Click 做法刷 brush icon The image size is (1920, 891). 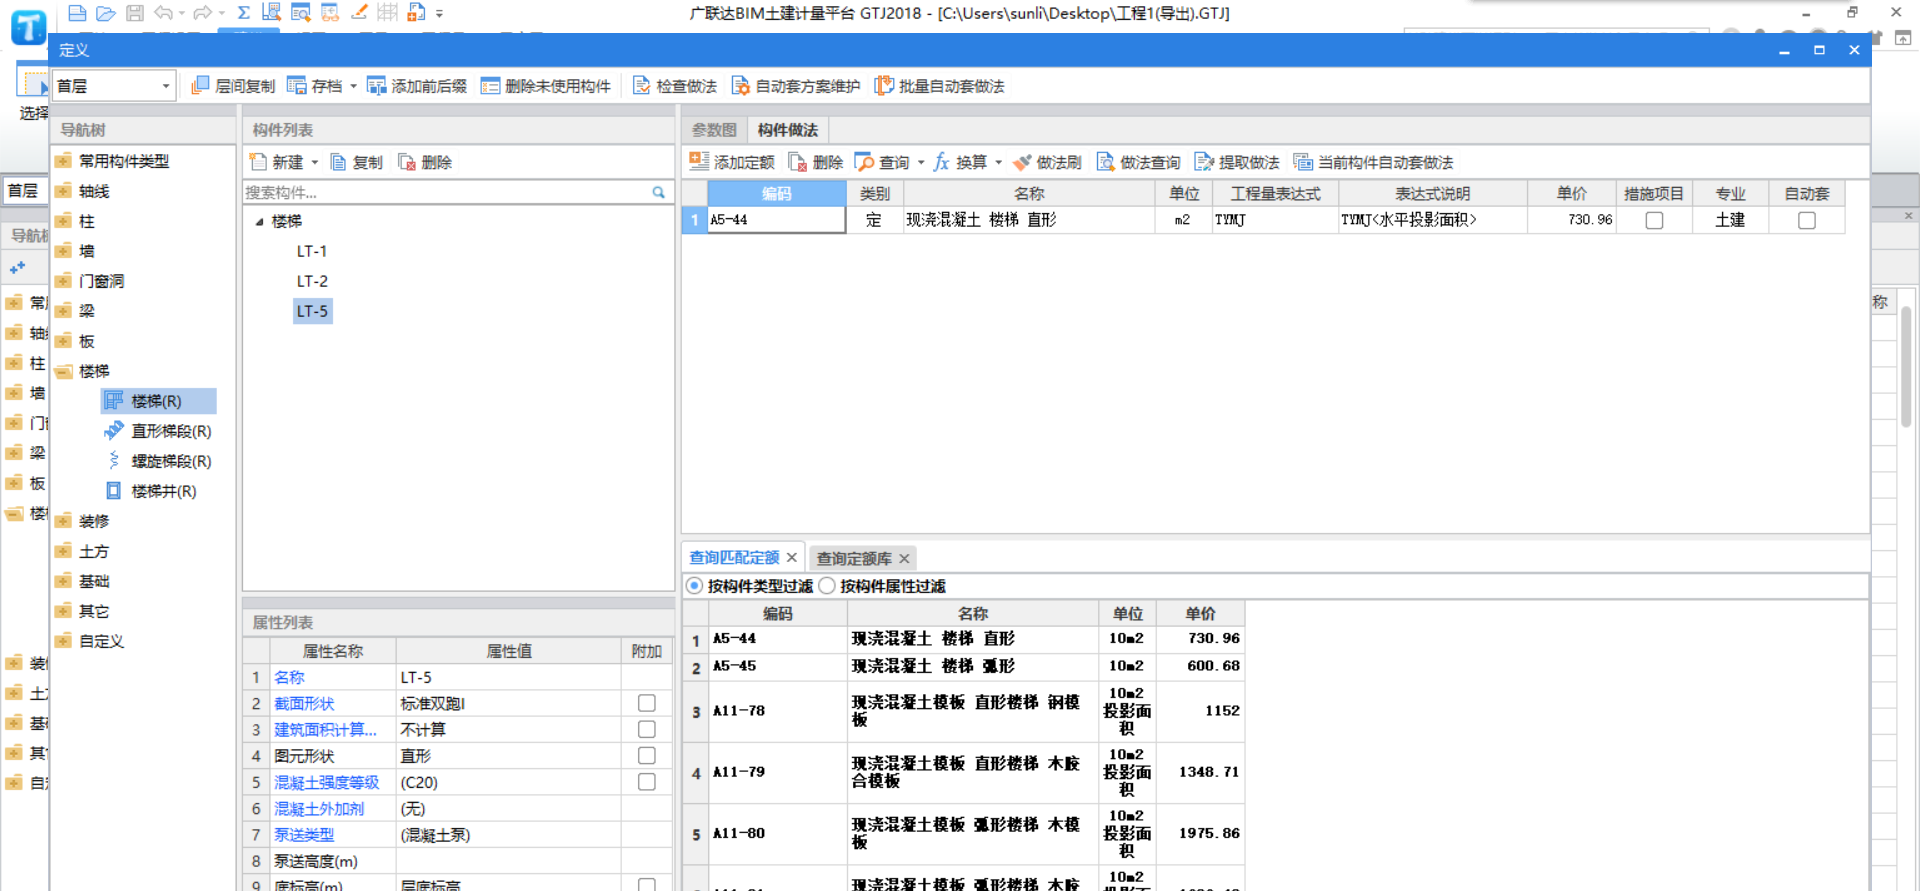(x=1022, y=162)
